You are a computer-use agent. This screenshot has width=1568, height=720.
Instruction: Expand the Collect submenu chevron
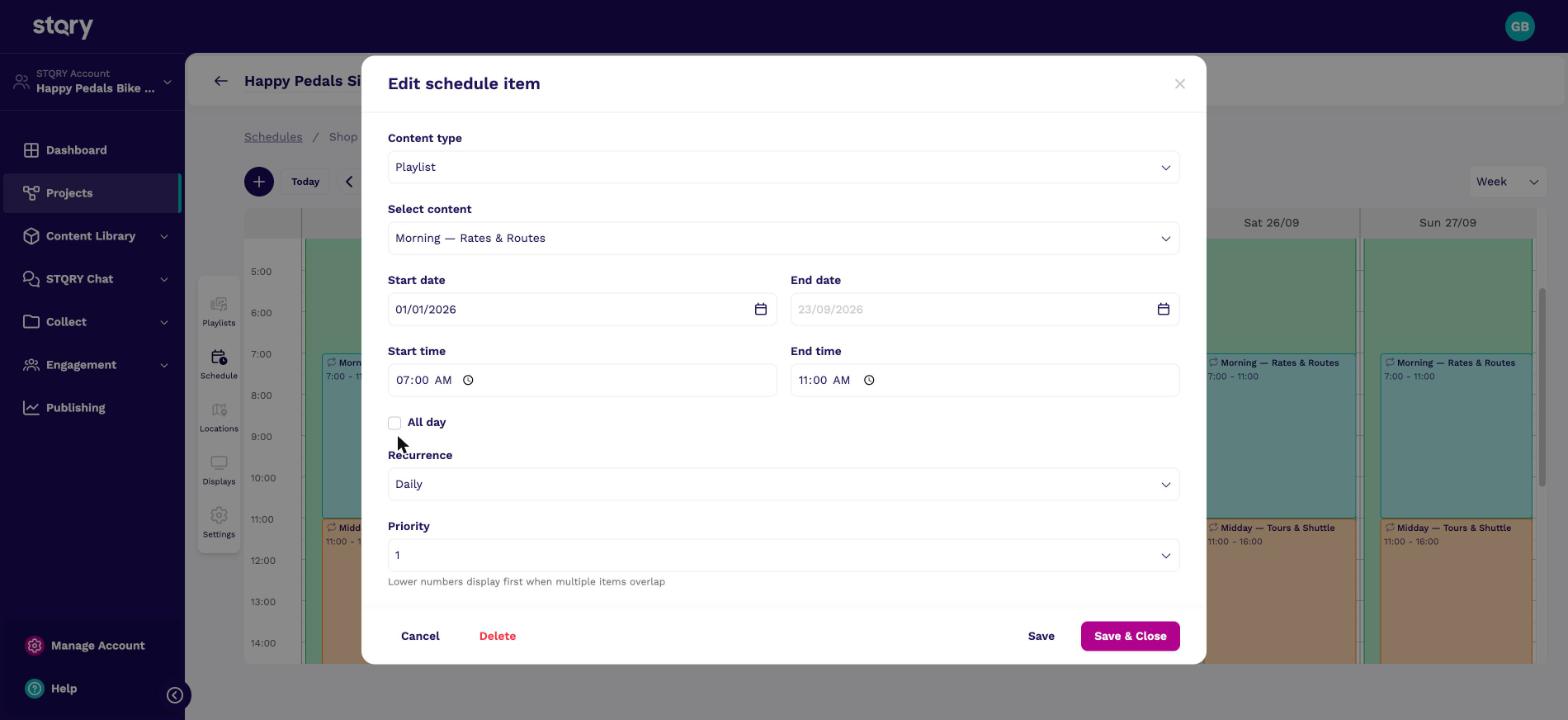coord(164,322)
